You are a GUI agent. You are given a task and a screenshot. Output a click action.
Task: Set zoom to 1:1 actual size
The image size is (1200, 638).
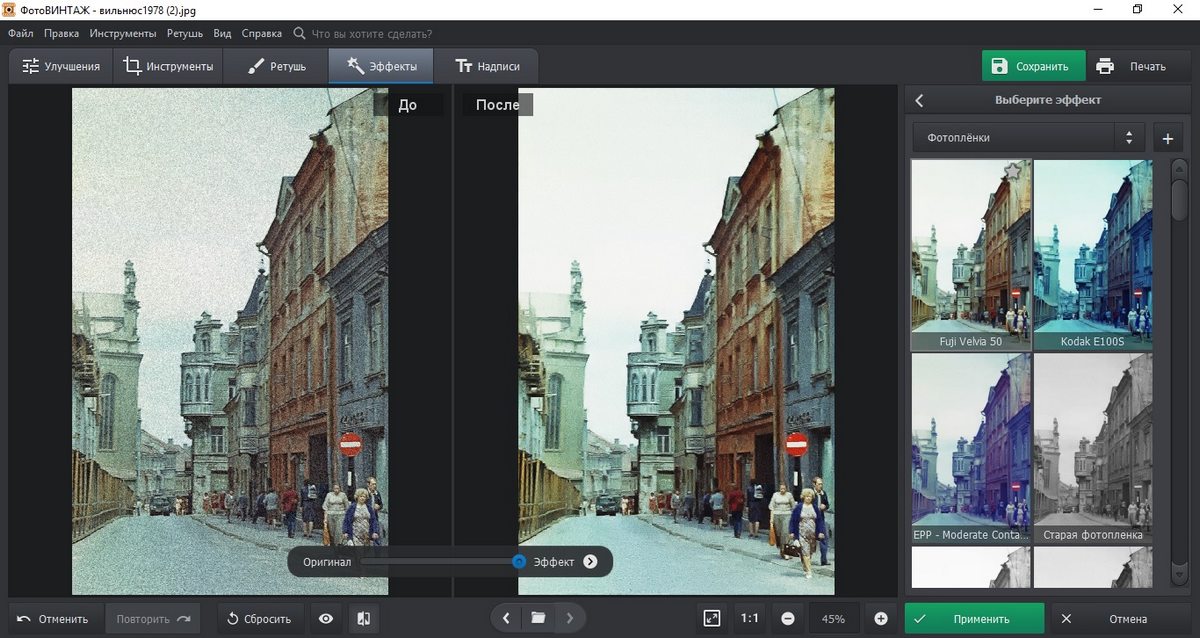coord(749,618)
